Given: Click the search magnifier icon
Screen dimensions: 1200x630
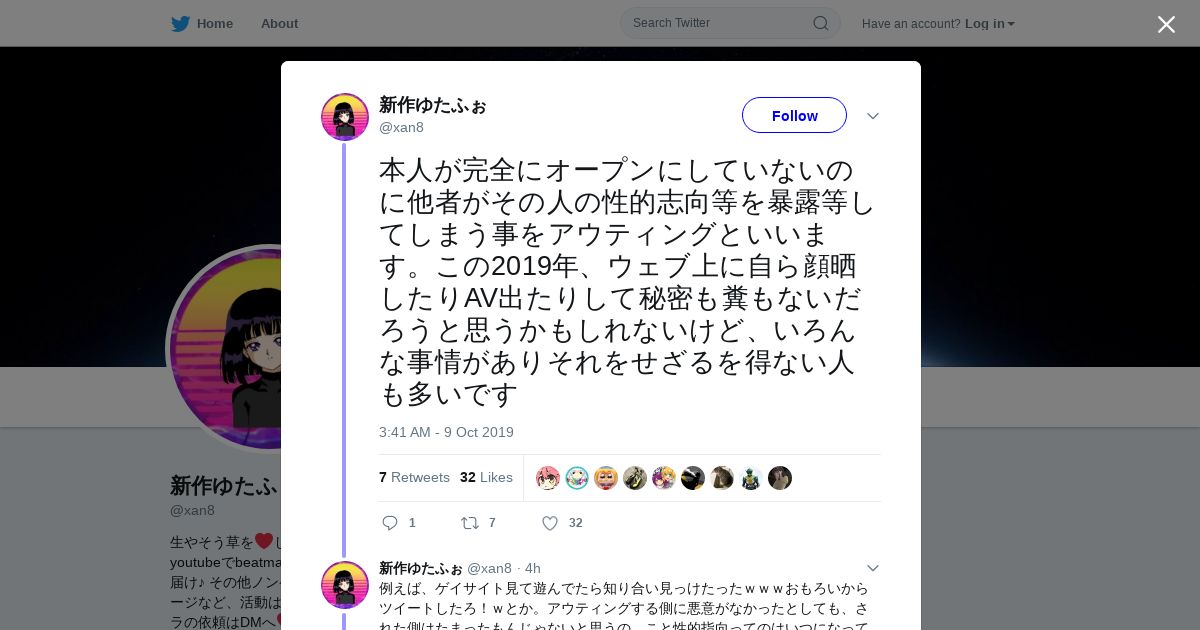Looking at the screenshot, I should [820, 23].
